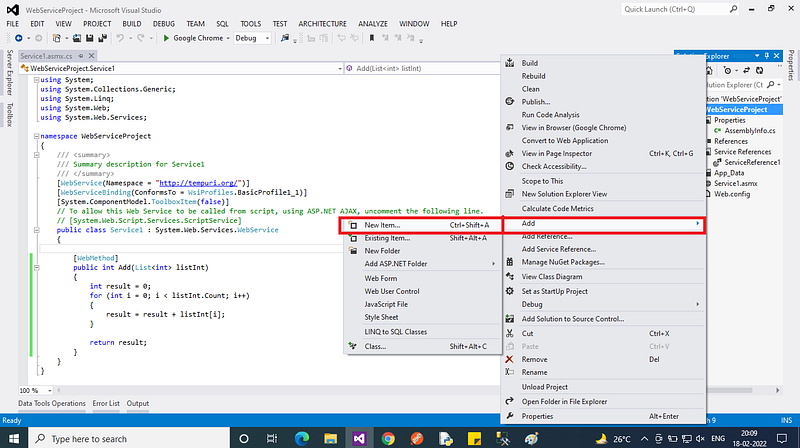Screen dimensions: 800x448
Task: Open the ARCHITECTURE menu
Action: click(322, 24)
